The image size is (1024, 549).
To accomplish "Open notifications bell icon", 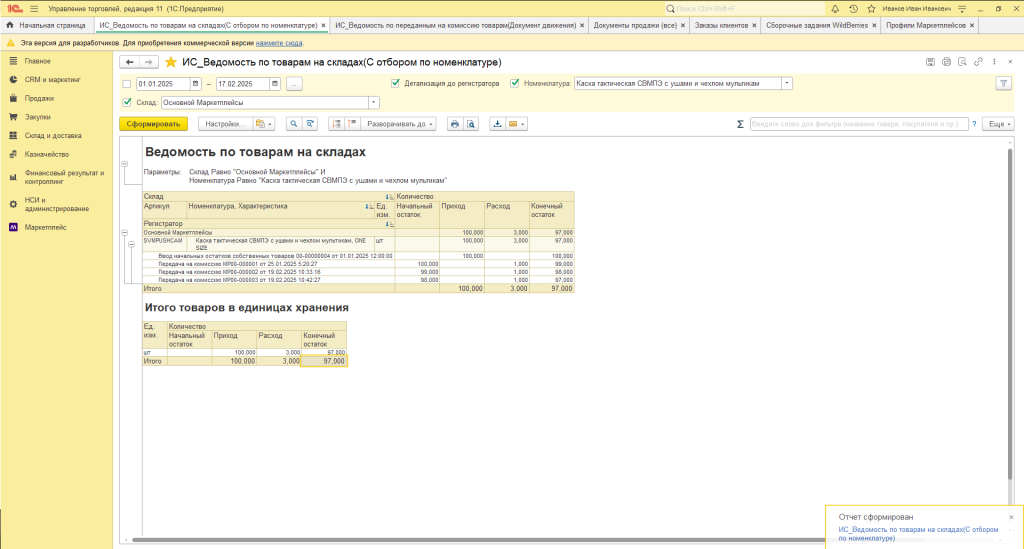I will pos(835,8).
